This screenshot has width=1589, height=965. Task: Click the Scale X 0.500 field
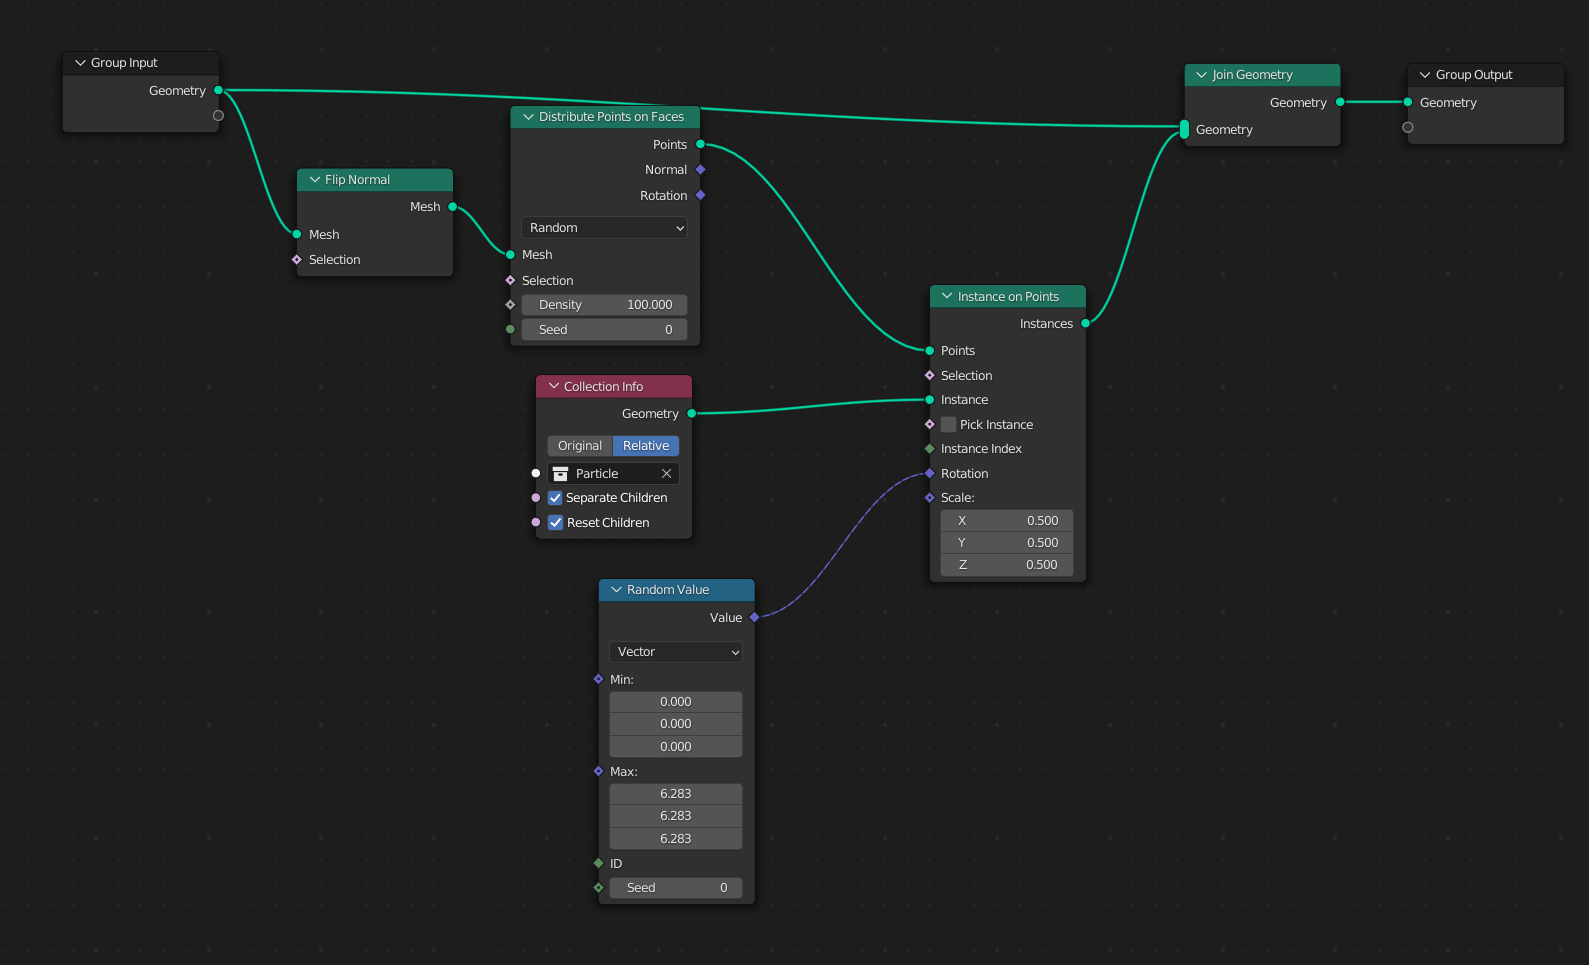(1007, 521)
